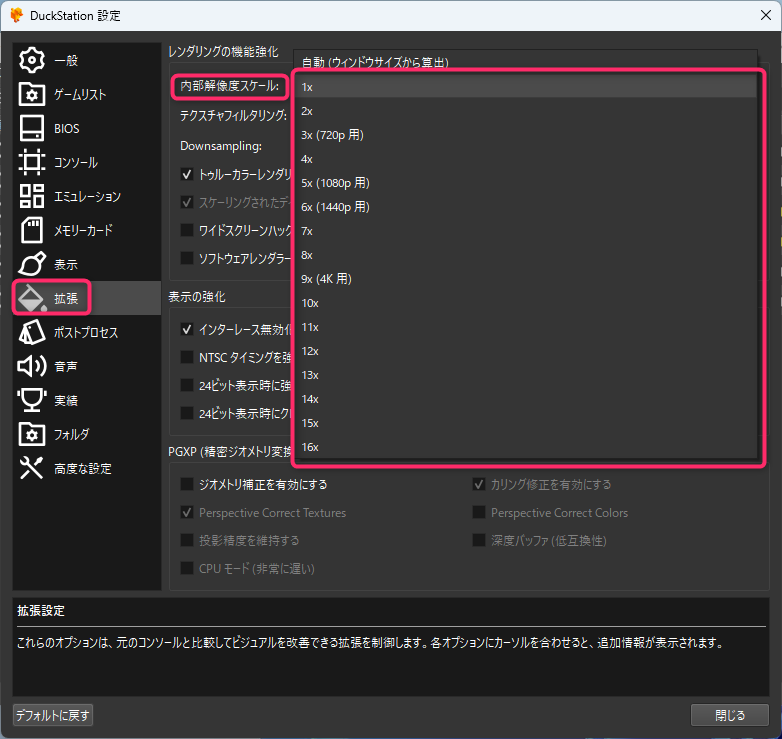The image size is (782, 739).
Task: Click the Game List (ゲームリスト) folder icon
Action: 32,94
